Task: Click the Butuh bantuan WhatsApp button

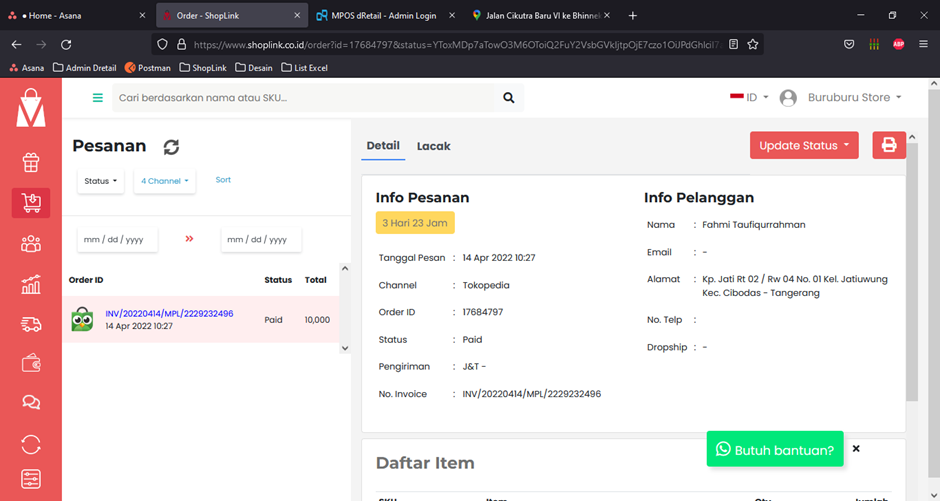Action: click(775, 450)
